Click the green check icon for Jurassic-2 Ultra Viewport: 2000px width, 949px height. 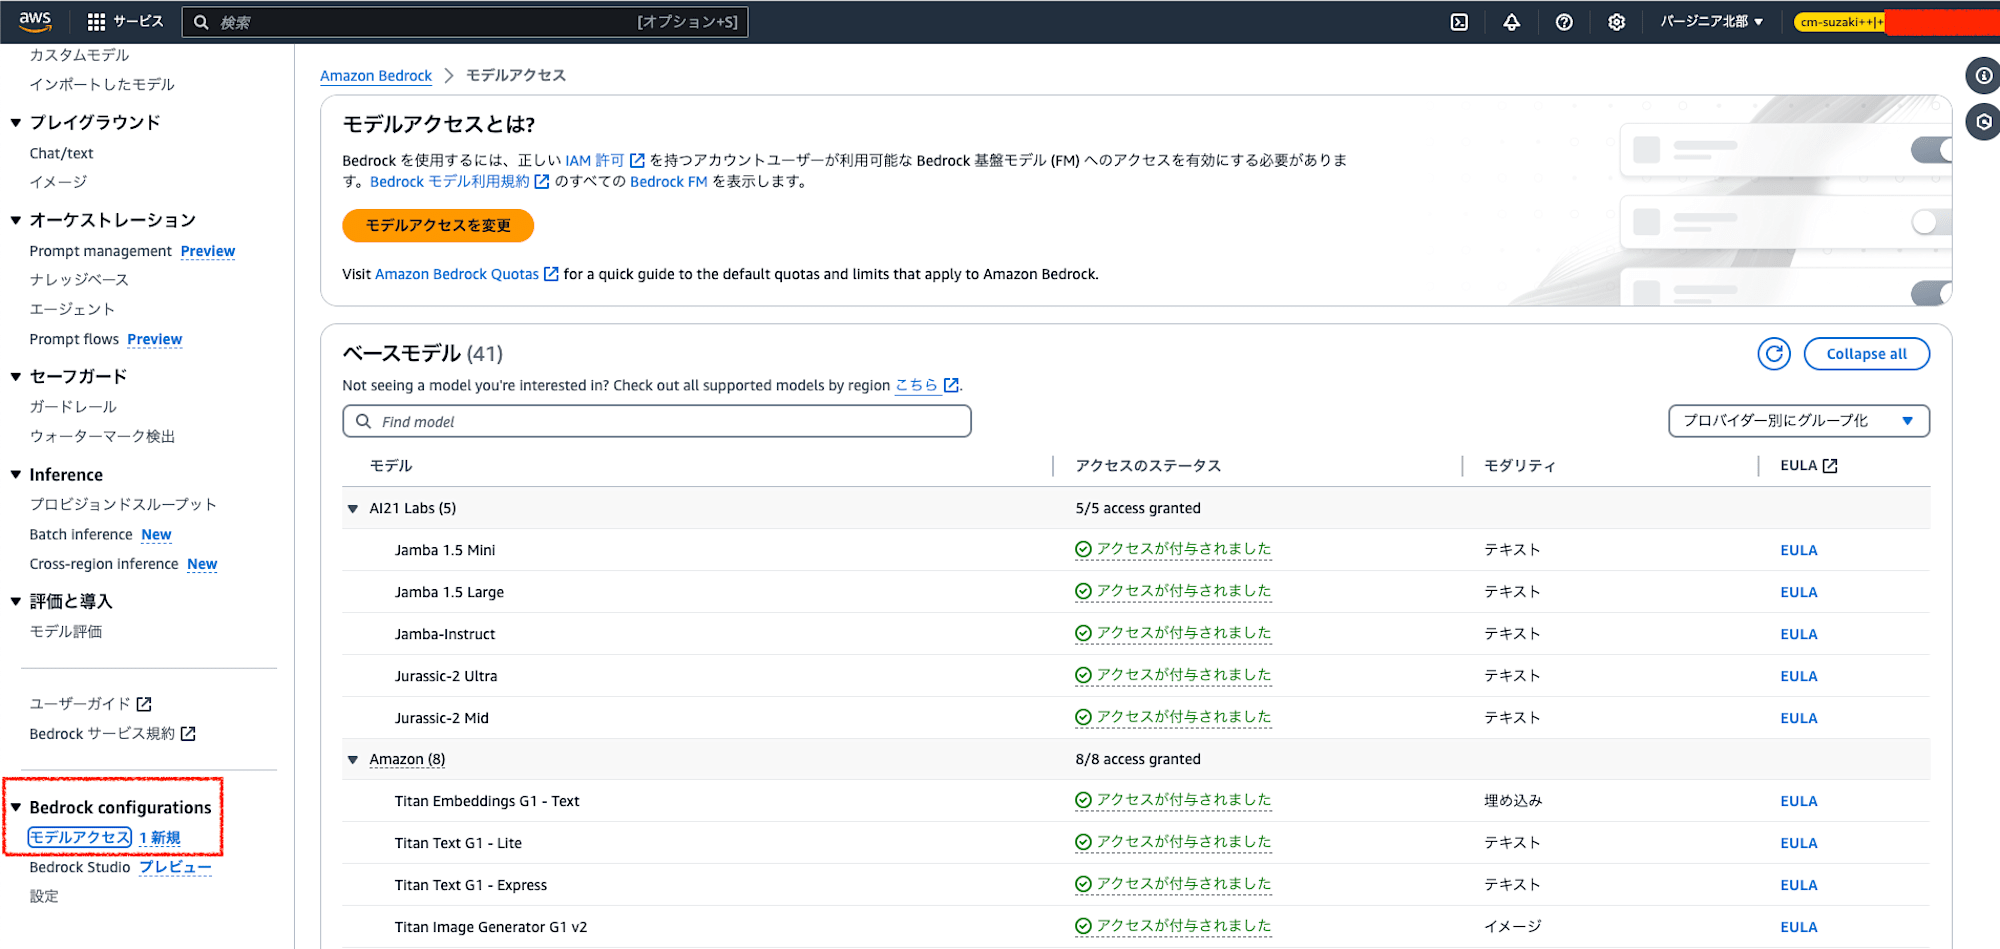click(x=1083, y=675)
